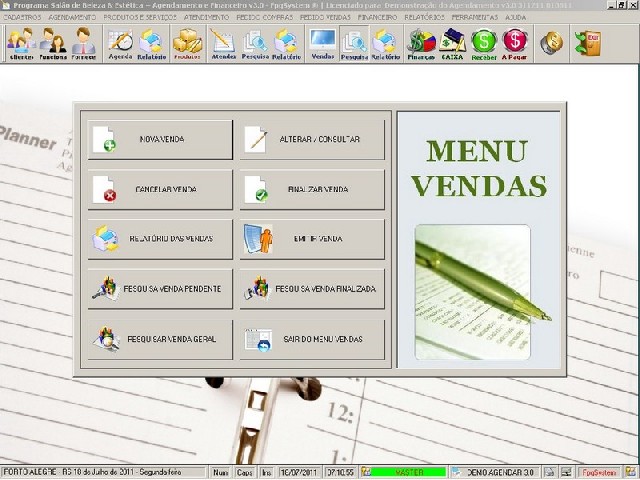640x480 pixels.
Task: Click the PESQUISA VENDA FINALIZADA button
Action: click(x=312, y=289)
